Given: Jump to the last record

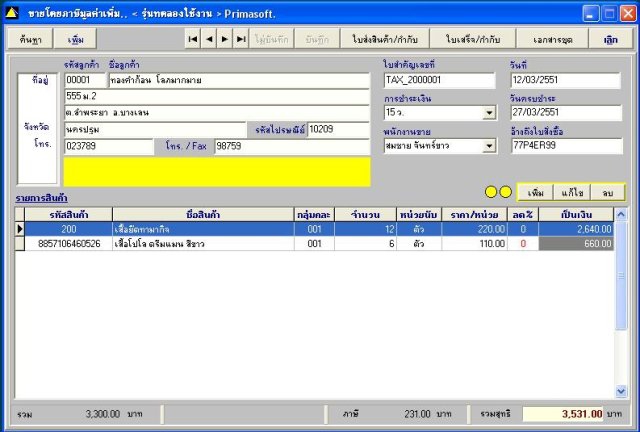Looking at the screenshot, I should tap(241, 39).
